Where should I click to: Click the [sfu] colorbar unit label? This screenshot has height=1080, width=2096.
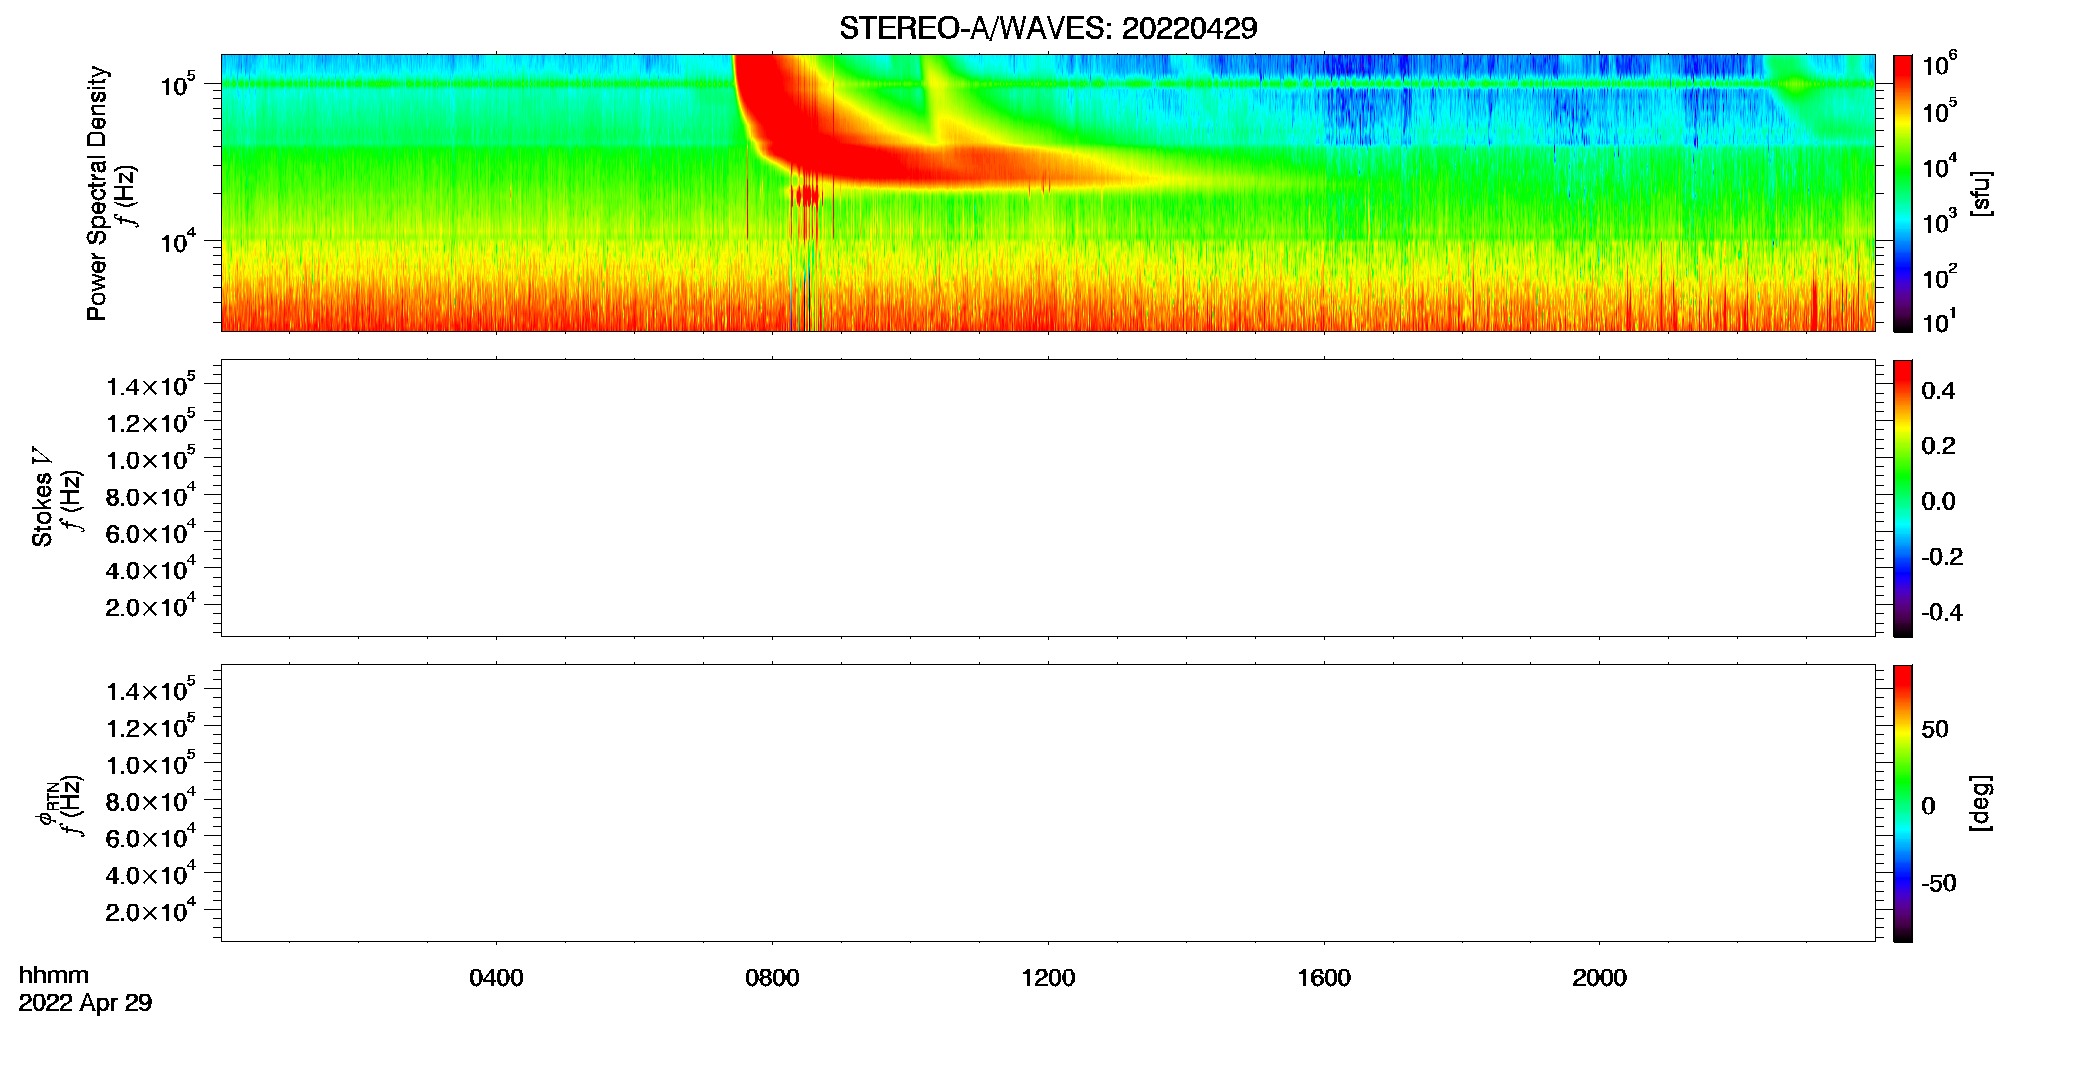pyautogui.click(x=1981, y=193)
